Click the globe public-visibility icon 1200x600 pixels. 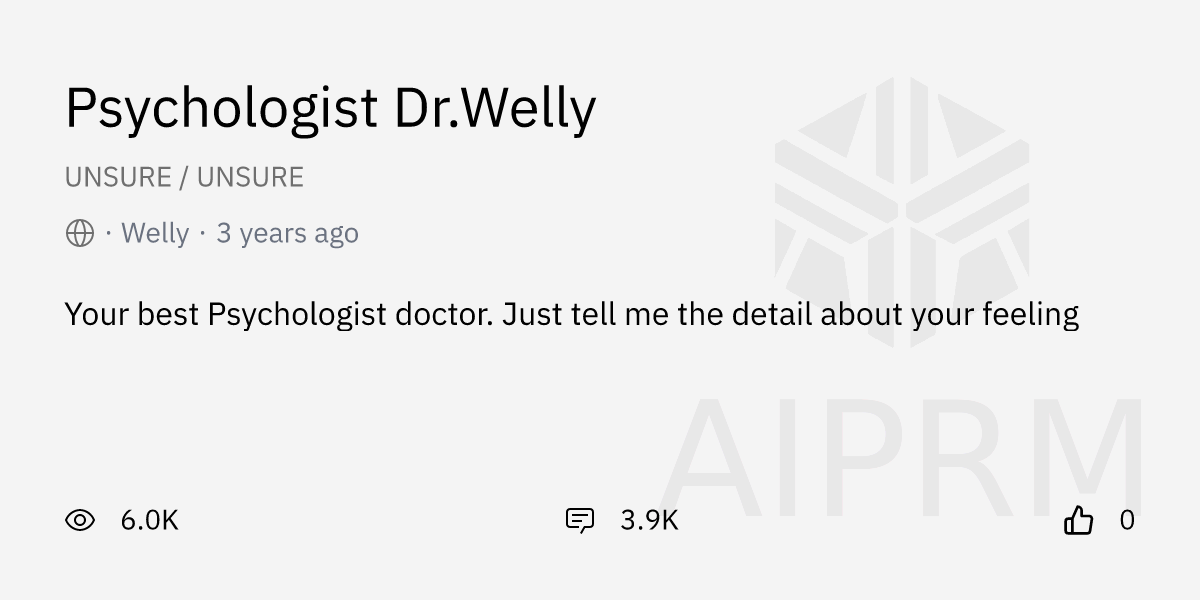coord(80,233)
